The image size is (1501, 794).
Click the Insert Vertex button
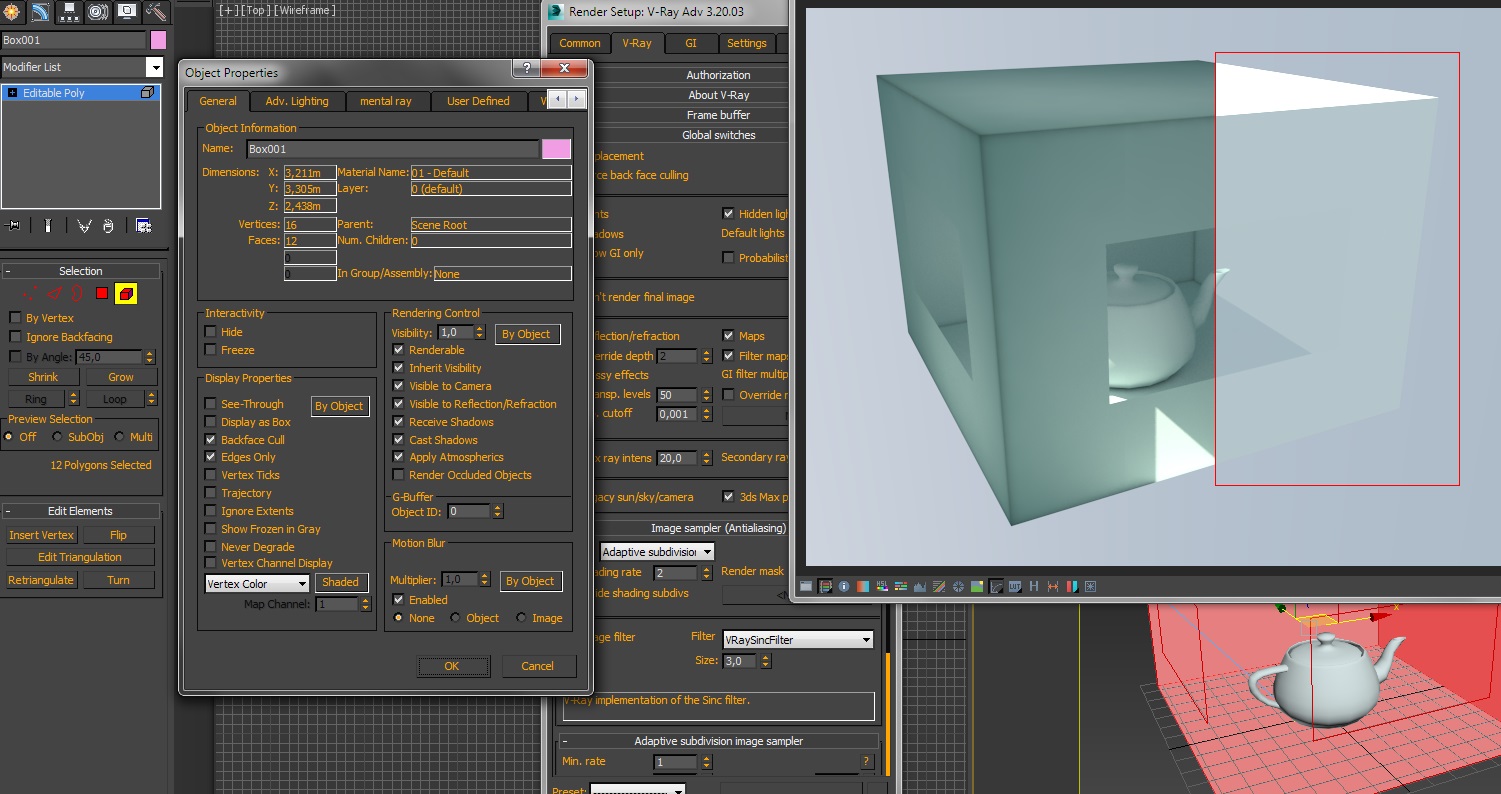pyautogui.click(x=42, y=535)
